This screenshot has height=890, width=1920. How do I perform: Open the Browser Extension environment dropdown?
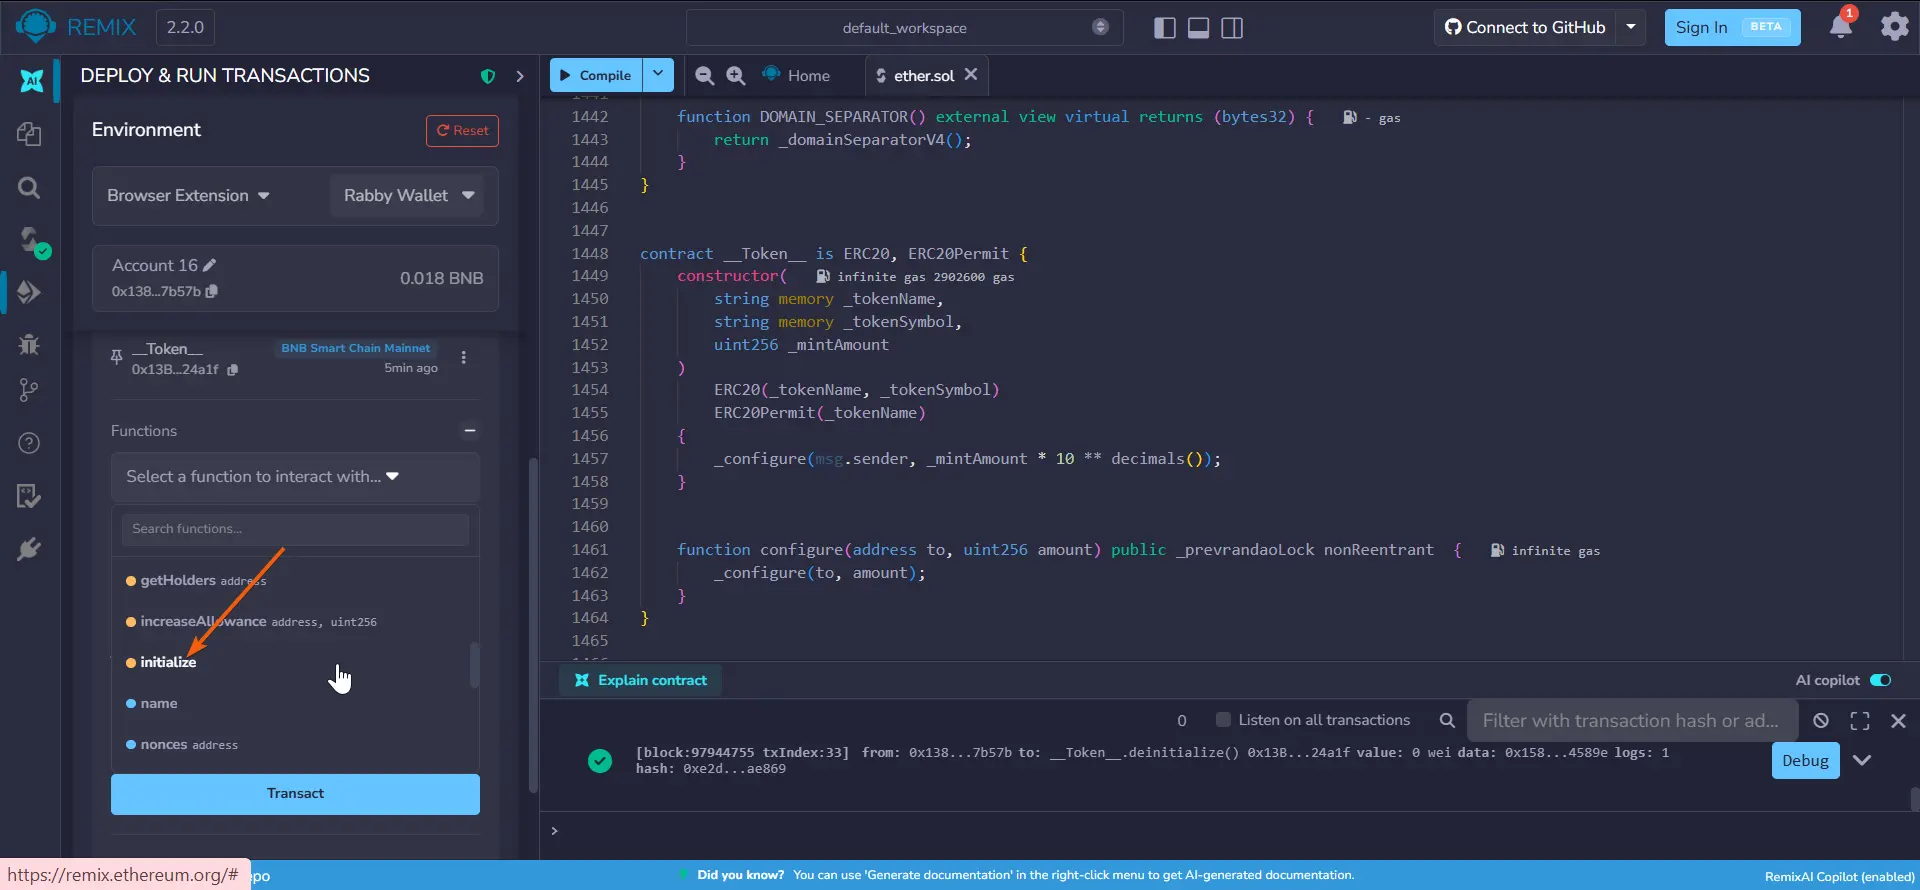pos(189,196)
